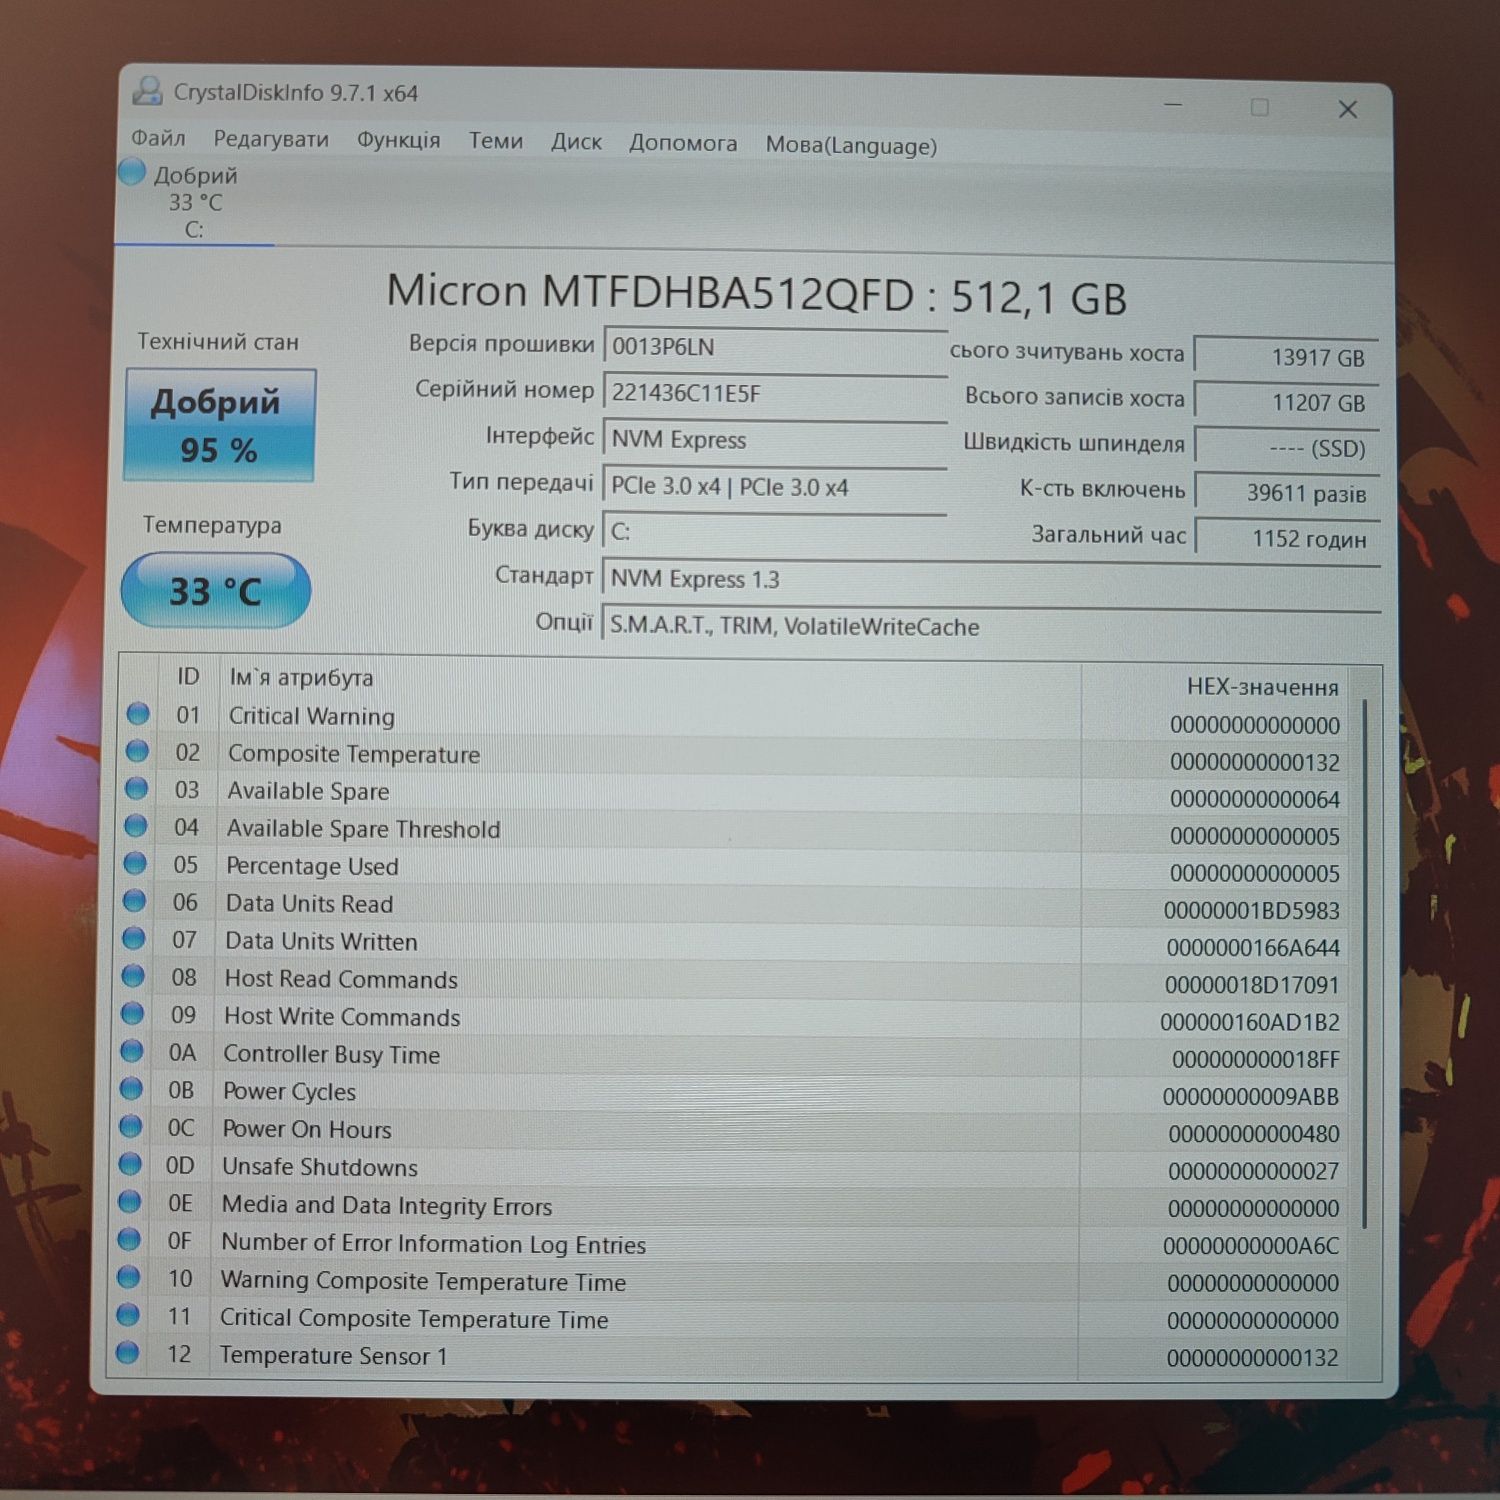Click hex value 00000000000A6C
This screenshot has width=1500, height=1500.
tap(1250, 1246)
